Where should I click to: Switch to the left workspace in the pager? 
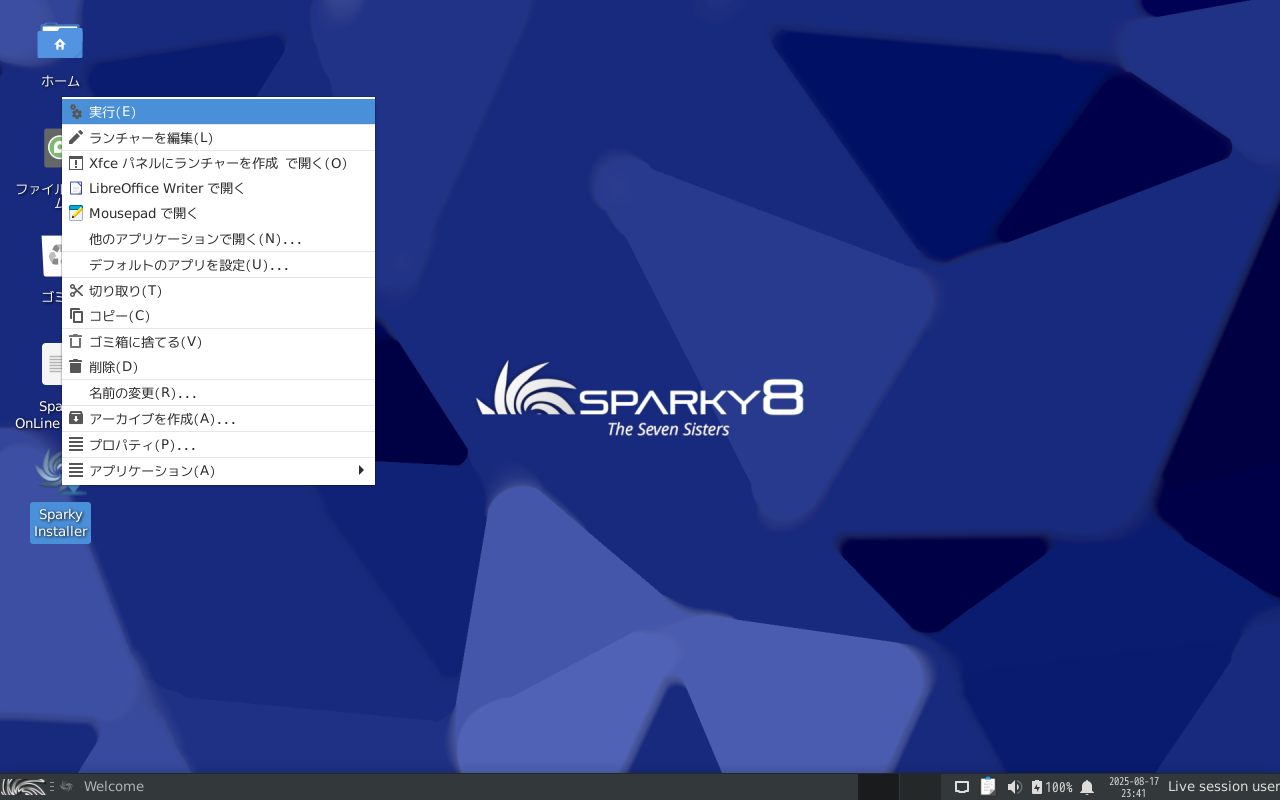pos(878,787)
